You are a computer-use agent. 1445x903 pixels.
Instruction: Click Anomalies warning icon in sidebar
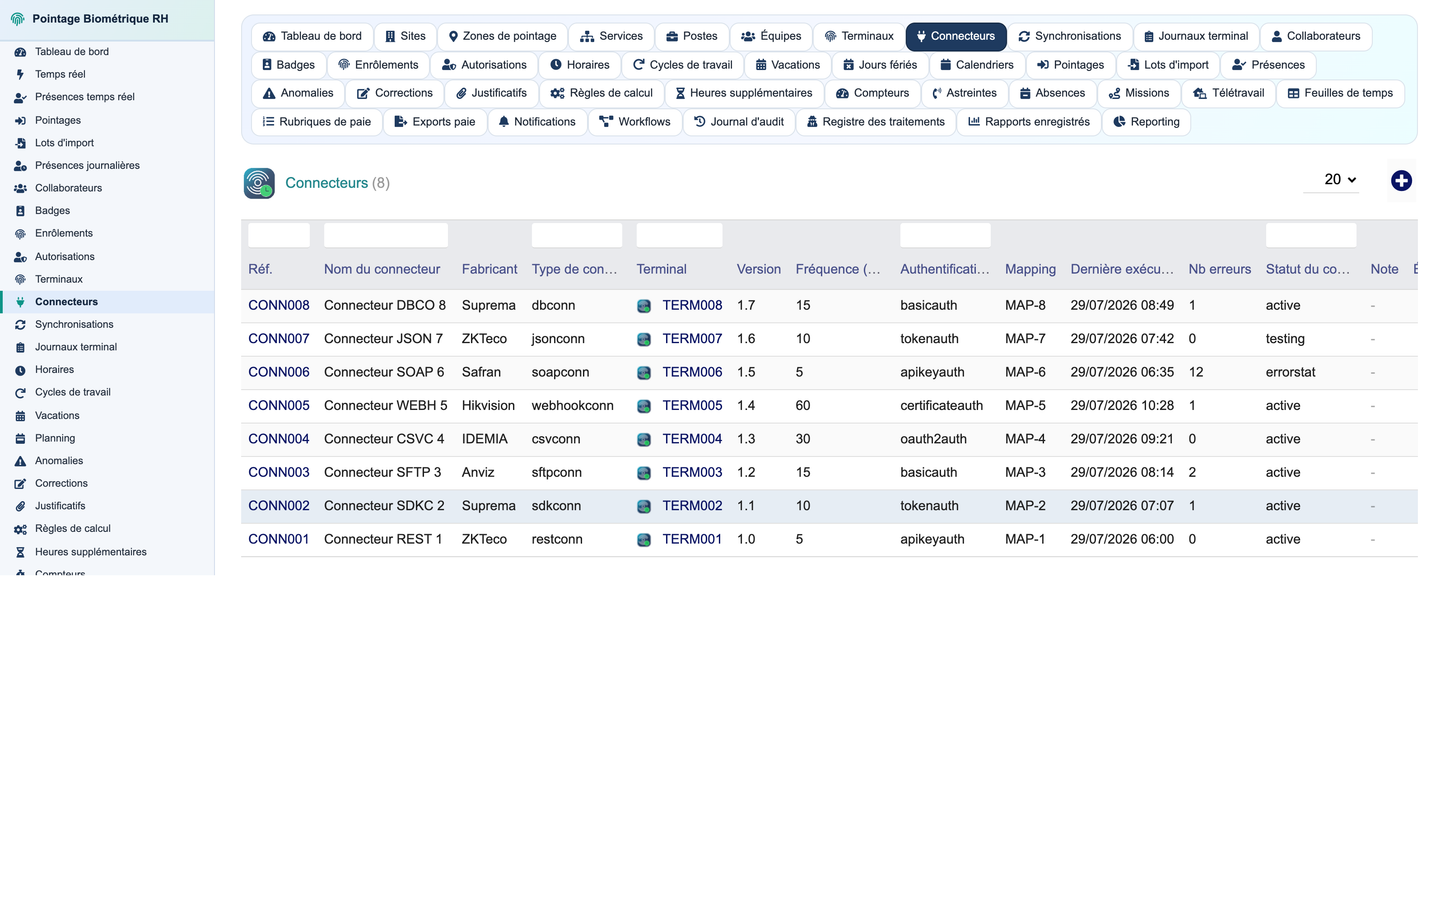click(x=20, y=461)
